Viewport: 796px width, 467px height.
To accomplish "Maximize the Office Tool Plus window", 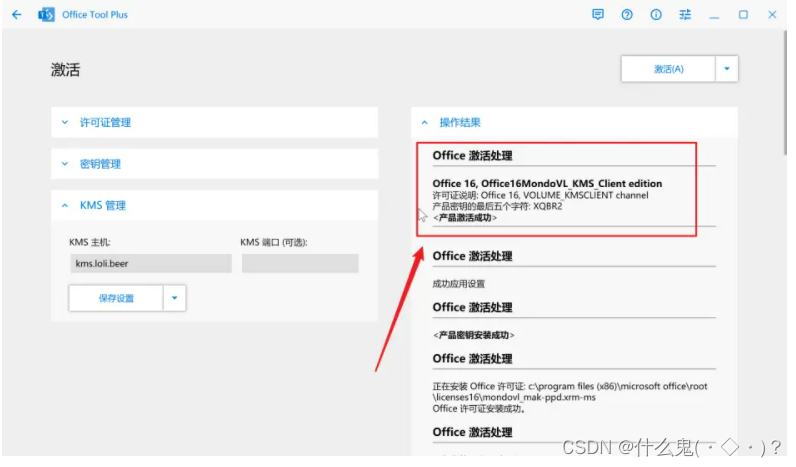I will point(743,15).
